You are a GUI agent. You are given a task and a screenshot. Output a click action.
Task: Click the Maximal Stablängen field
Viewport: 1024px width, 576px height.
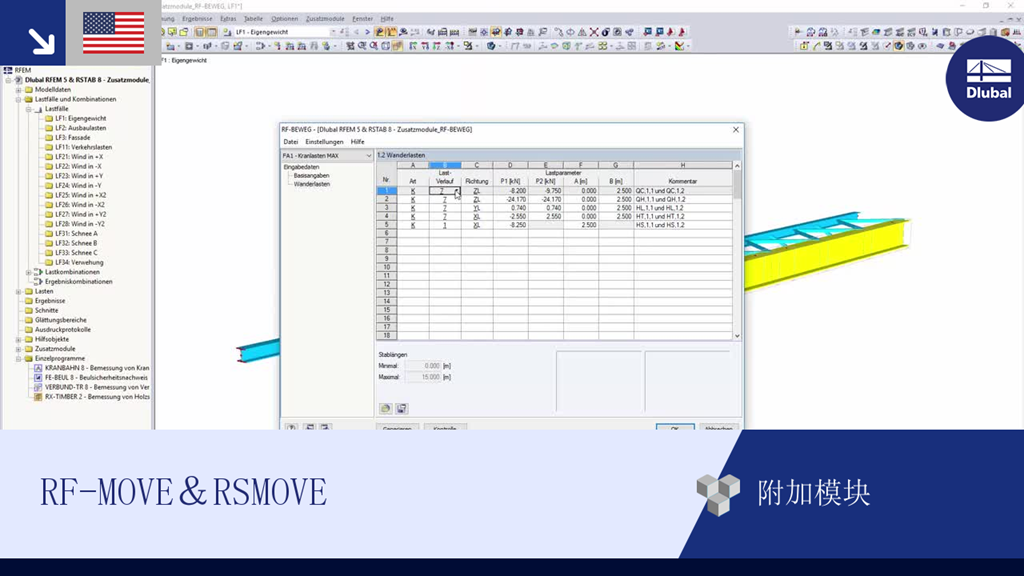(423, 377)
